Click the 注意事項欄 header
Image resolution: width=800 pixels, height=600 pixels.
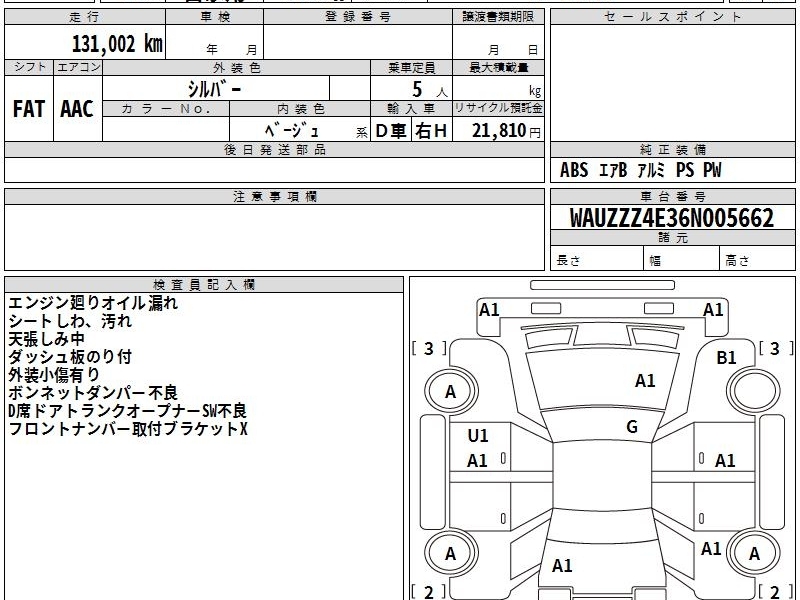pyautogui.click(x=274, y=196)
